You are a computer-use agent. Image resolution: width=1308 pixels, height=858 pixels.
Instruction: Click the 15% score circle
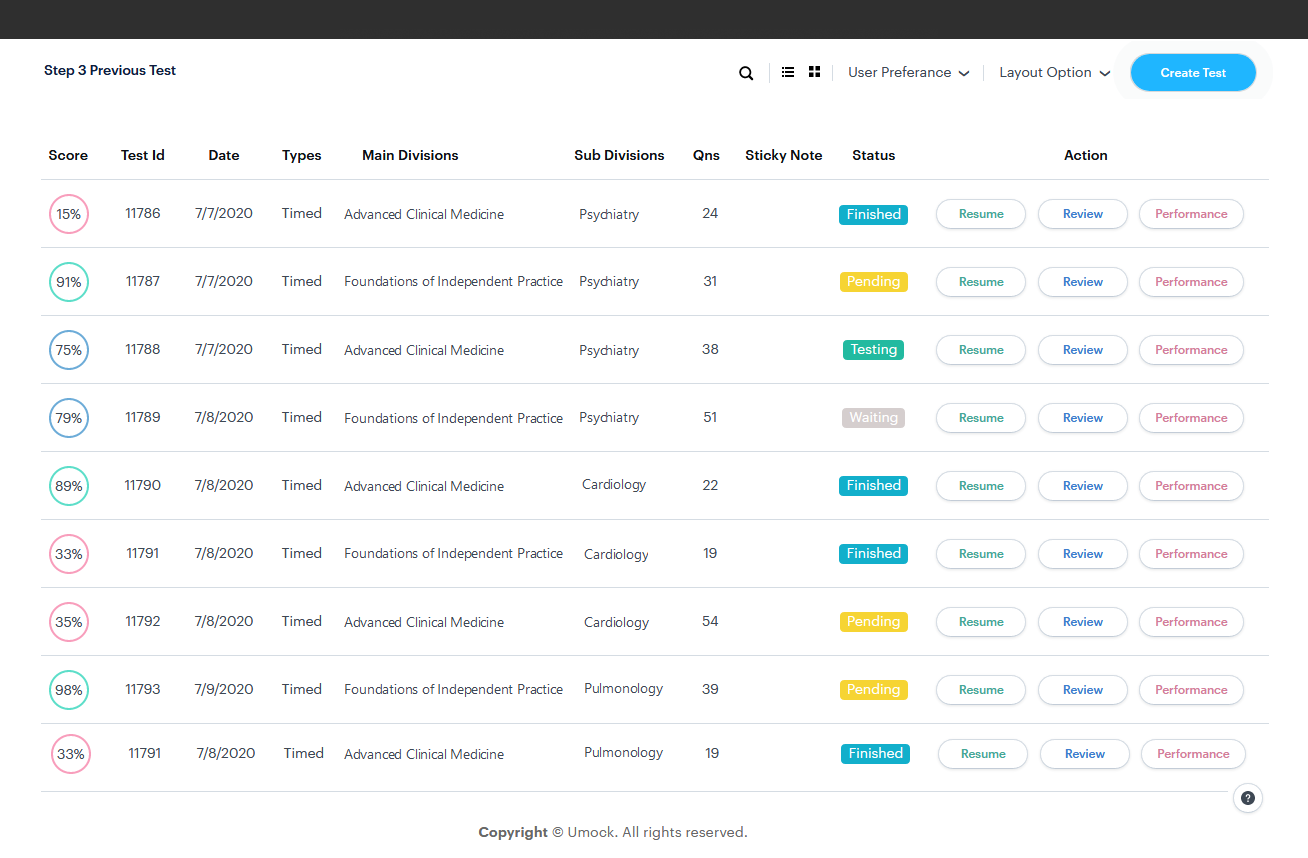point(69,214)
